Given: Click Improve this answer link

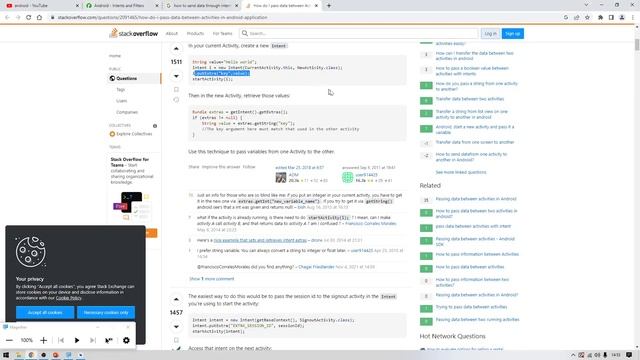Looking at the screenshot, I should coord(221,167).
